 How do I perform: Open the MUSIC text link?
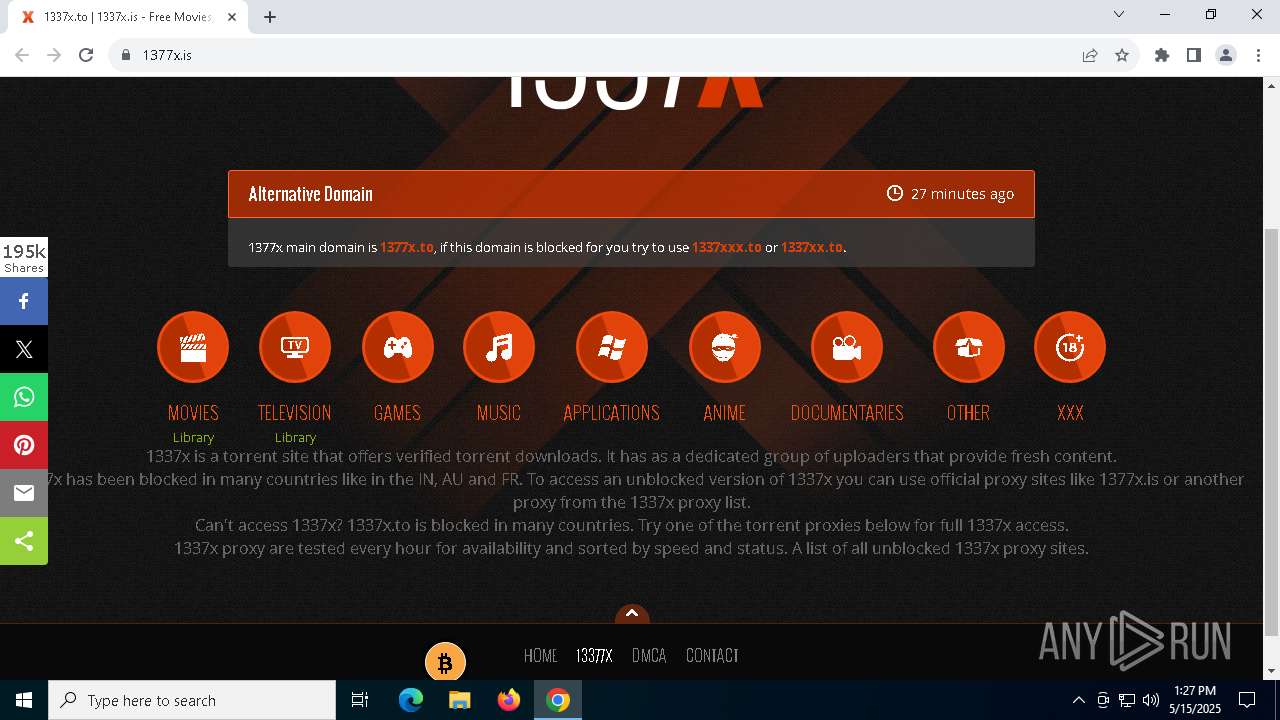(499, 413)
